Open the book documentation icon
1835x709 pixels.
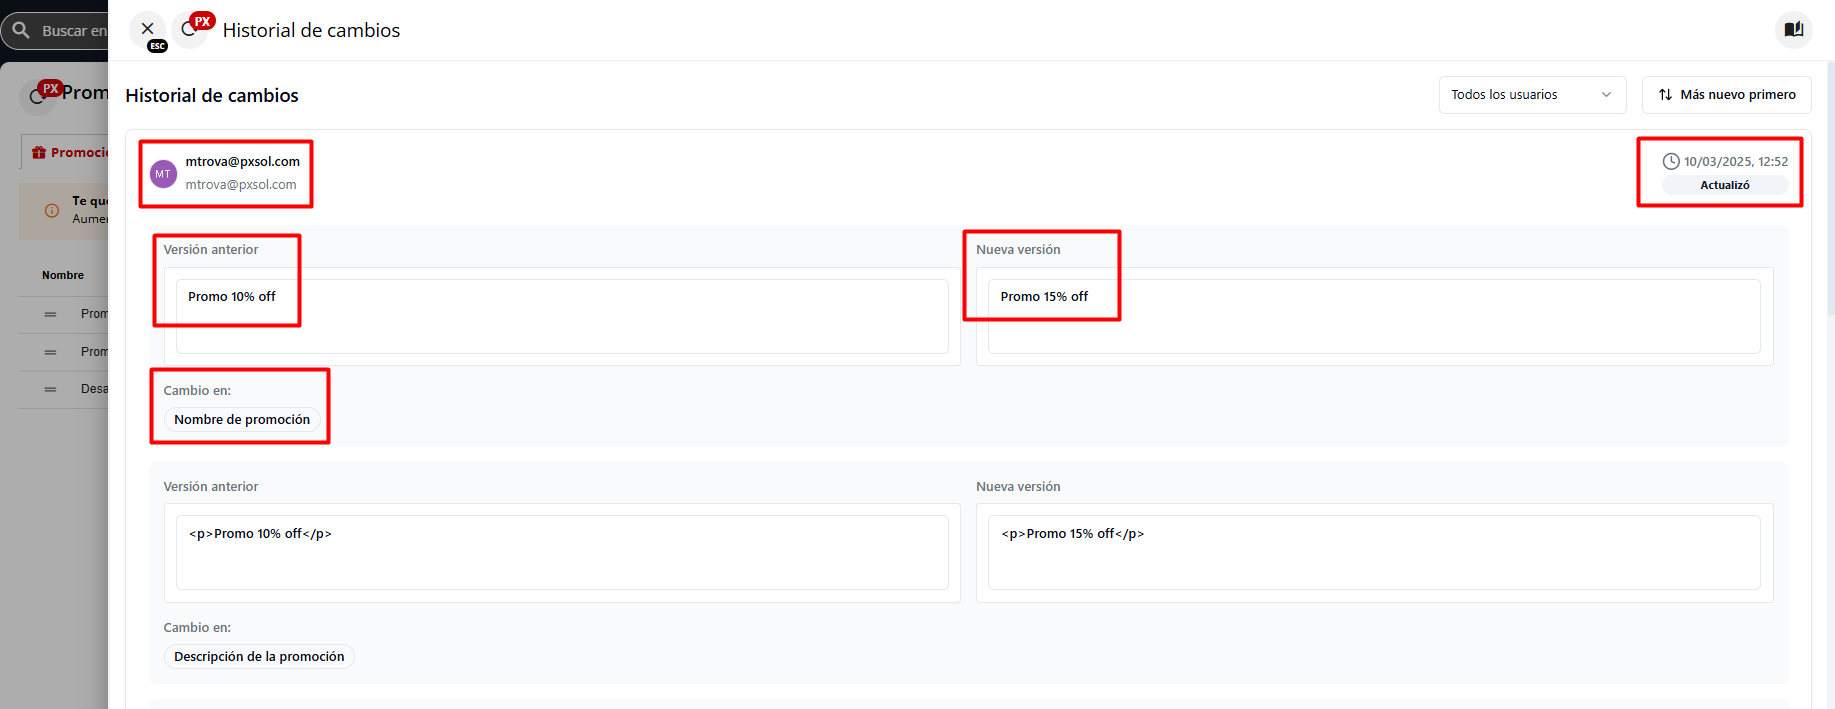click(x=1793, y=29)
